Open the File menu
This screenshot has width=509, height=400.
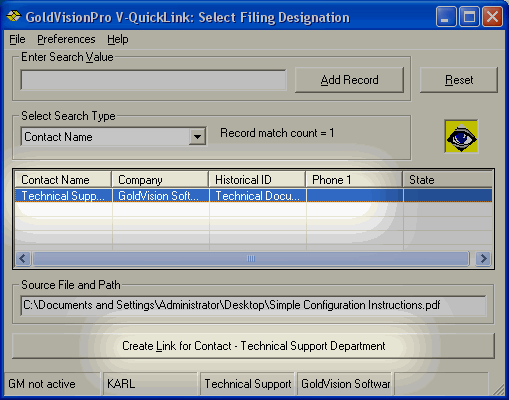coord(17,39)
